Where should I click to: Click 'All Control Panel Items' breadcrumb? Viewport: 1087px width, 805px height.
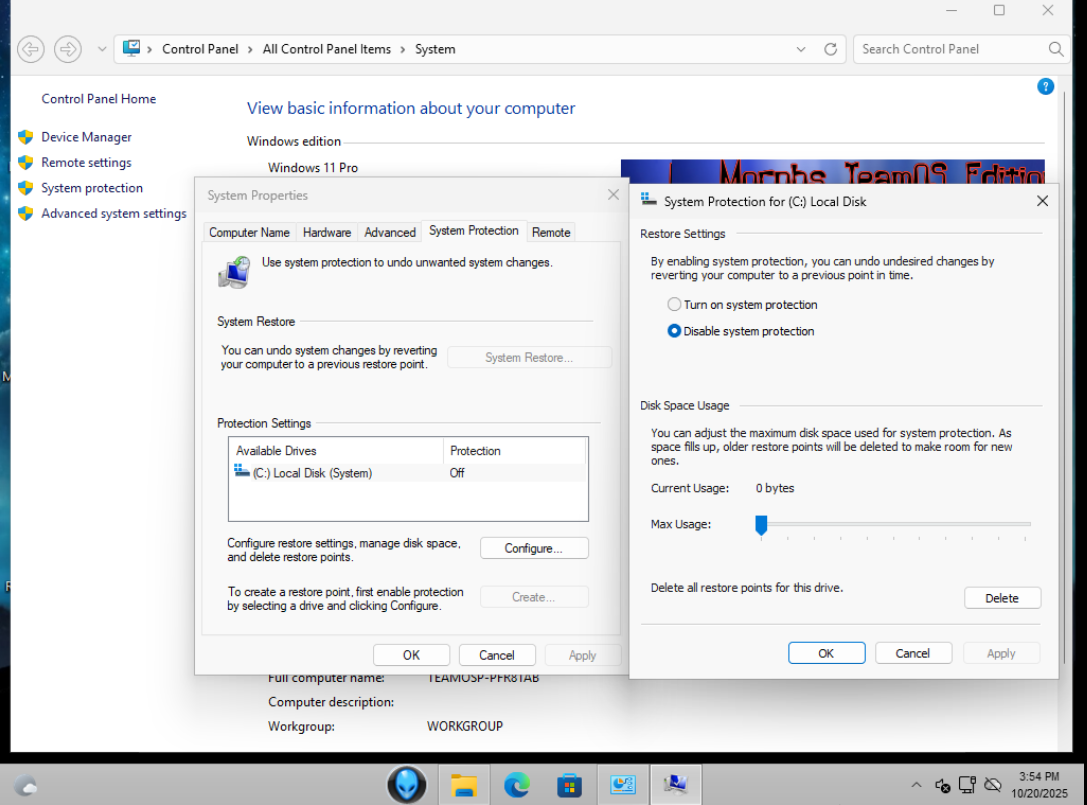pos(327,49)
